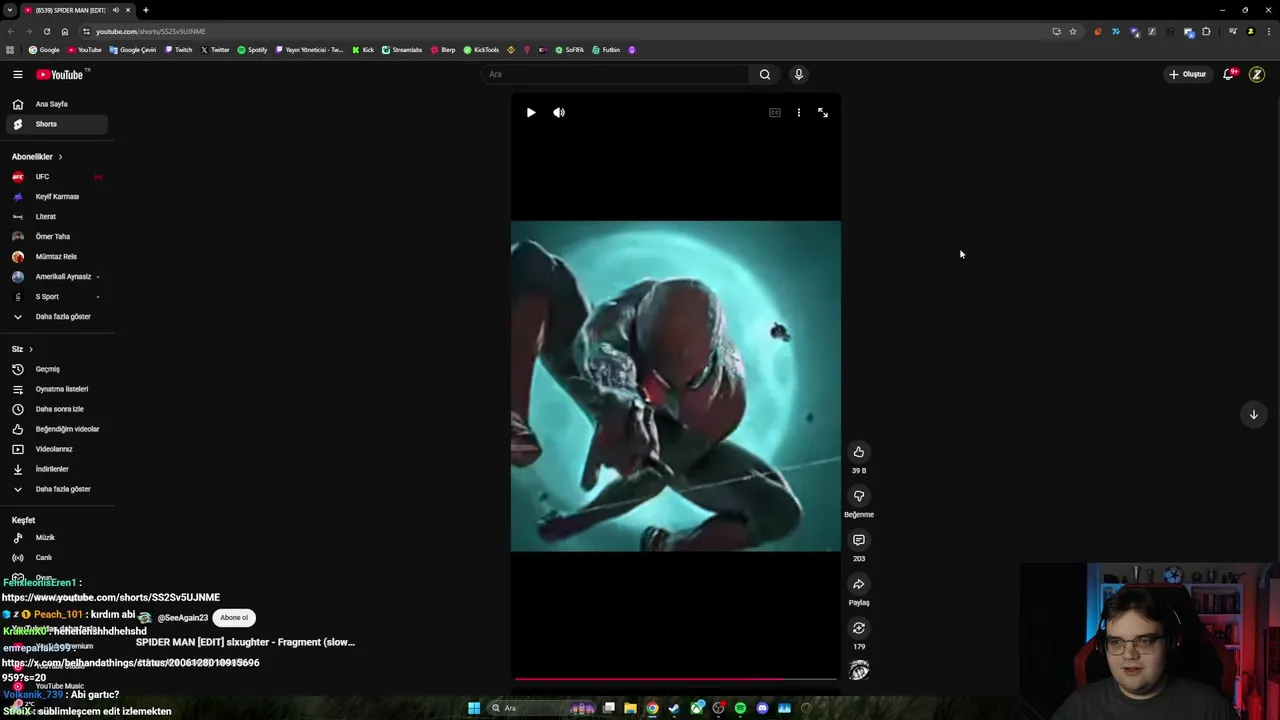
Task: Click the YouTube search field
Action: pos(616,74)
